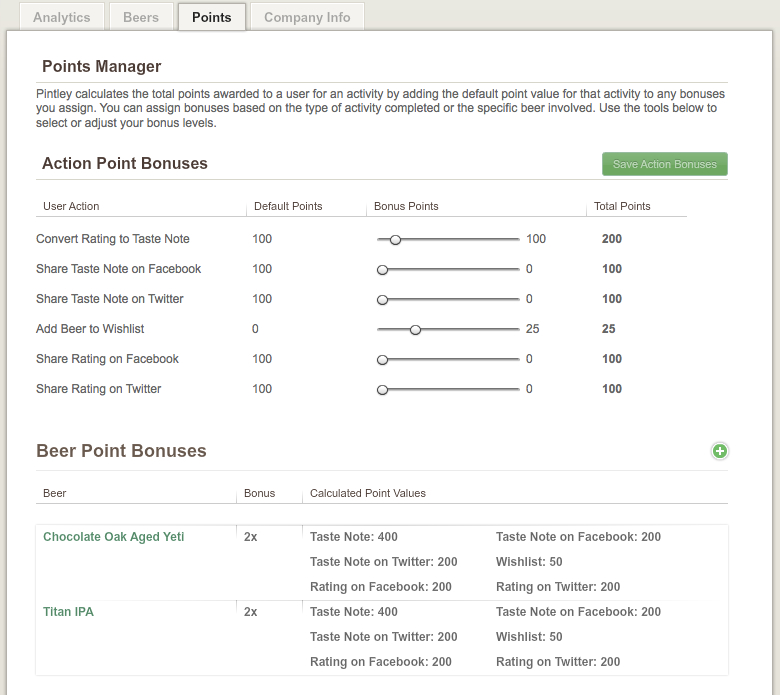Open the Titan IPA beer link
Screen dimensions: 780x695
68,611
